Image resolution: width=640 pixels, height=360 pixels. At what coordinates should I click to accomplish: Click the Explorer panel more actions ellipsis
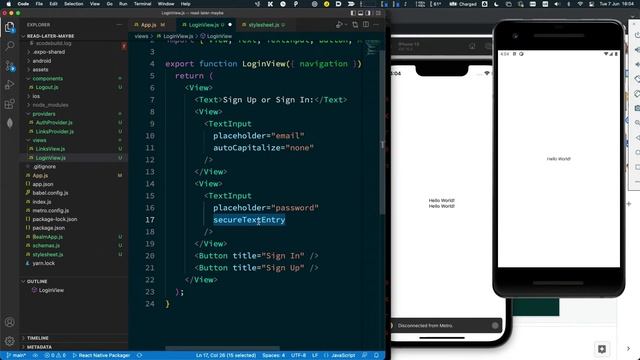(119, 25)
